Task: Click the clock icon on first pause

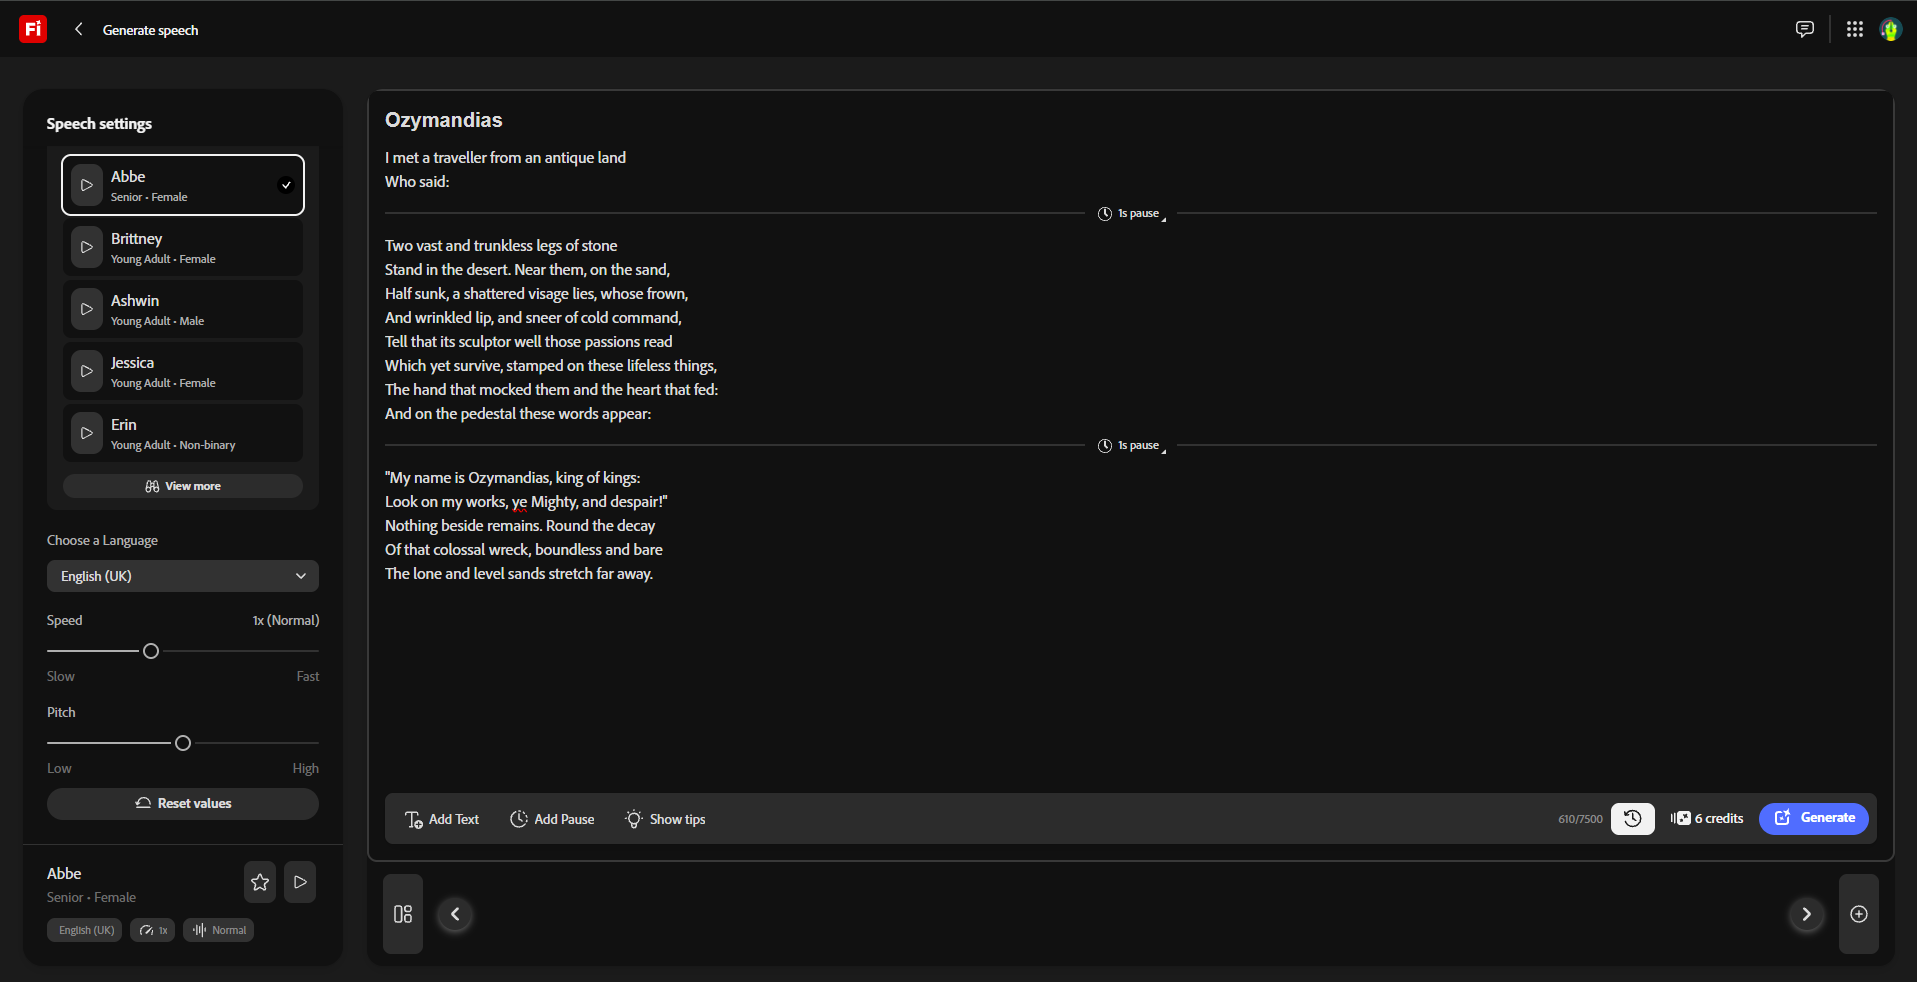Action: click(x=1105, y=213)
